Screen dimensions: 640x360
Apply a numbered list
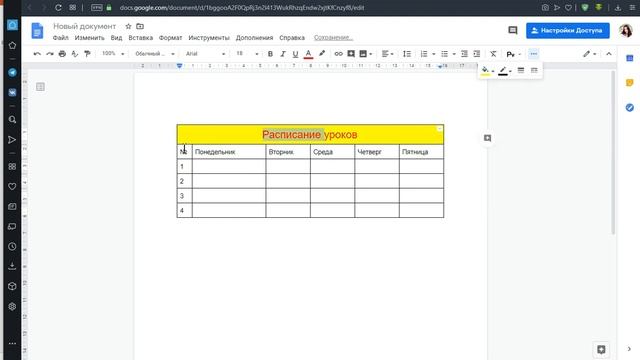coord(424,54)
